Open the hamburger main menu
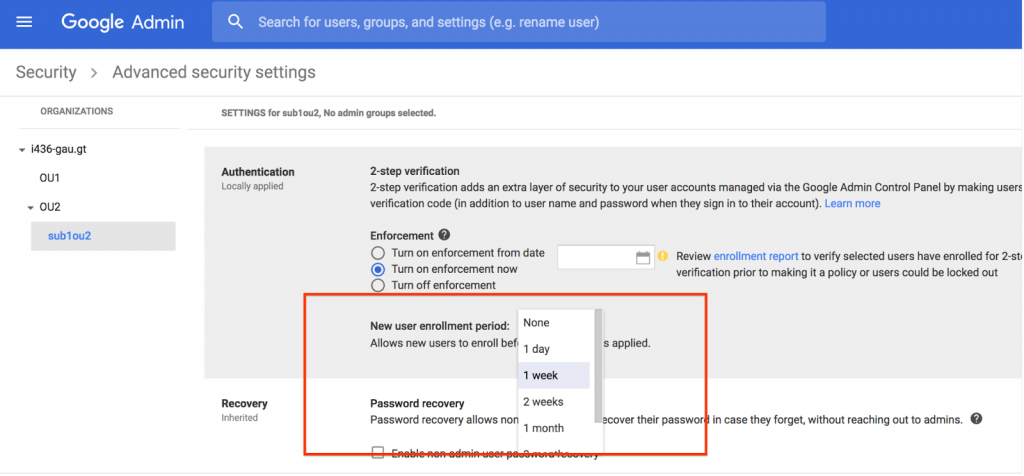This screenshot has height=476, width=1024. pos(25,22)
